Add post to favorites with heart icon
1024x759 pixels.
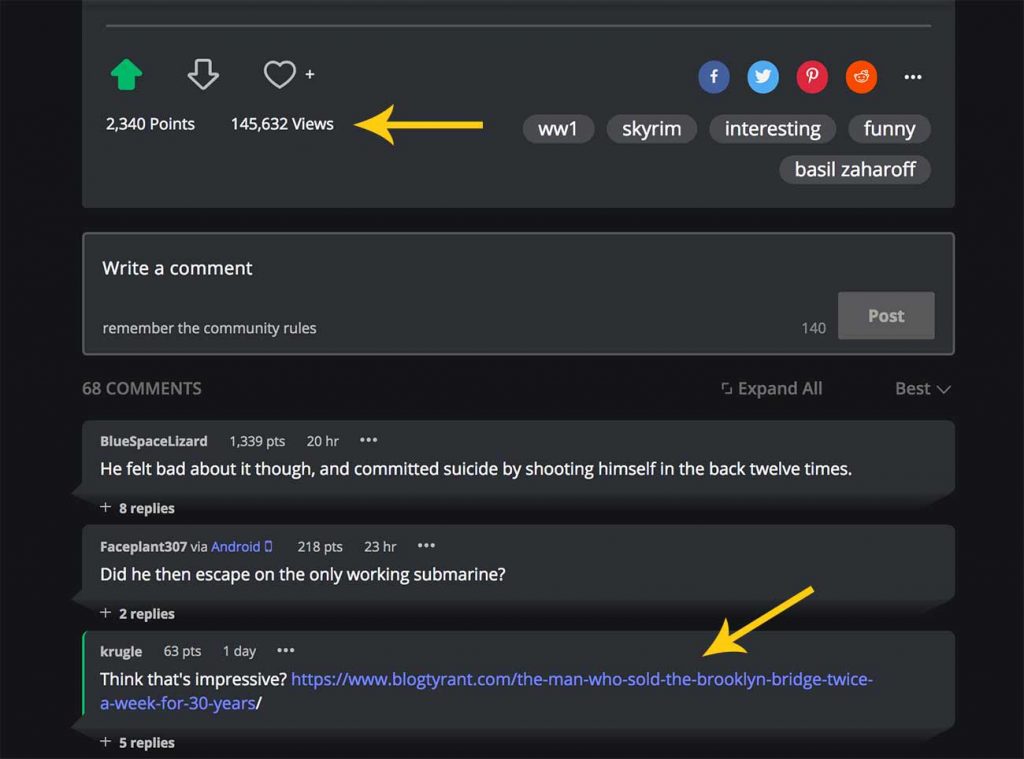281,74
